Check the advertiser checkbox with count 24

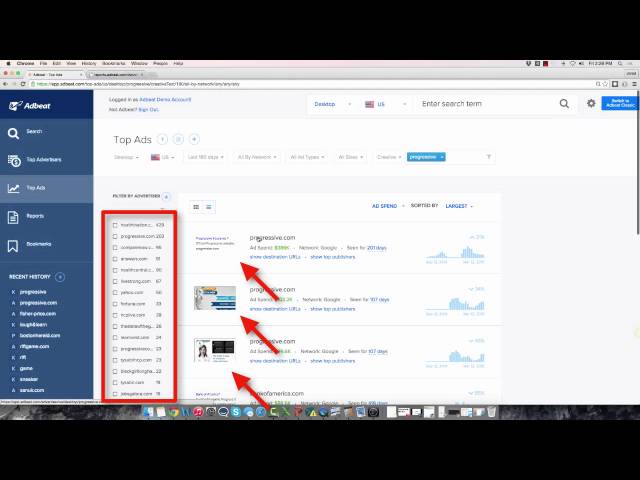(x=115, y=338)
